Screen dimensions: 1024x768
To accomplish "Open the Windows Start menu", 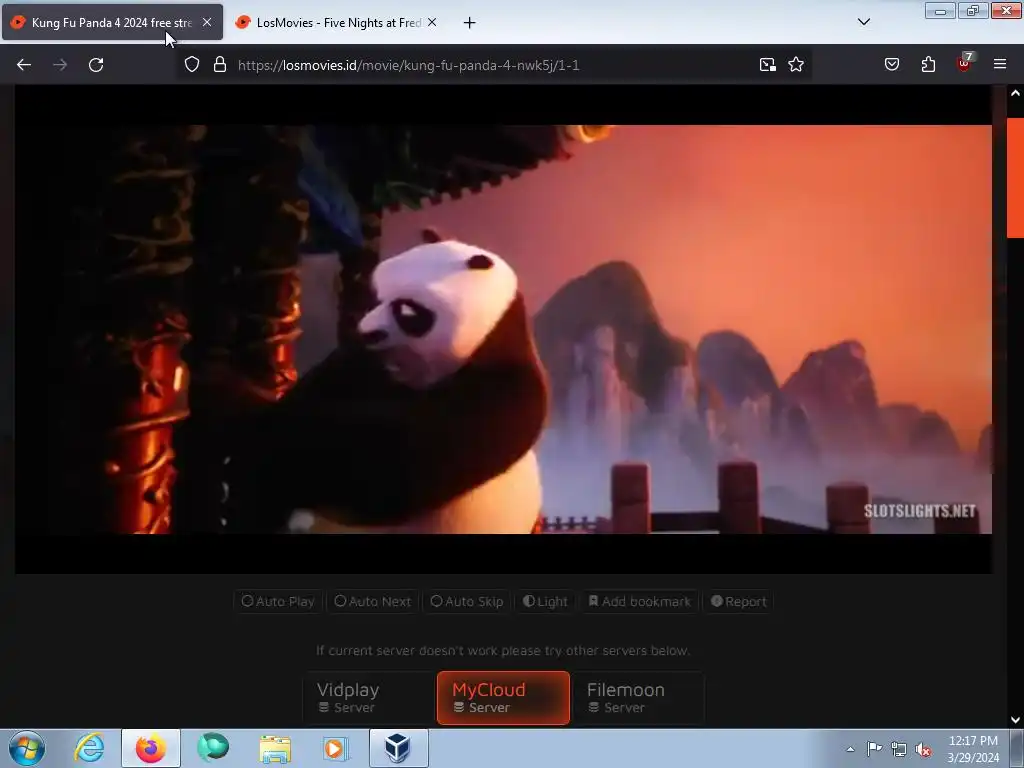I will [27, 748].
